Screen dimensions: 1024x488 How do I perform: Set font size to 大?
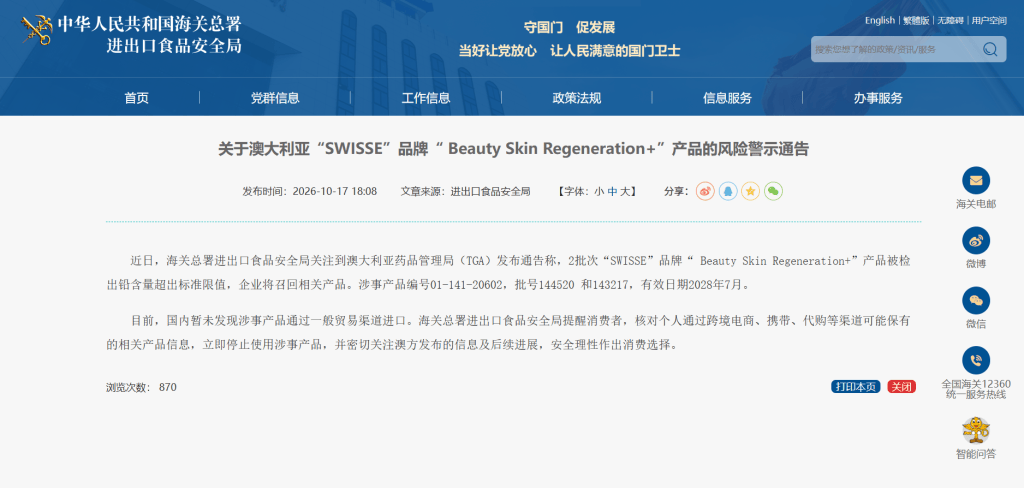625,191
